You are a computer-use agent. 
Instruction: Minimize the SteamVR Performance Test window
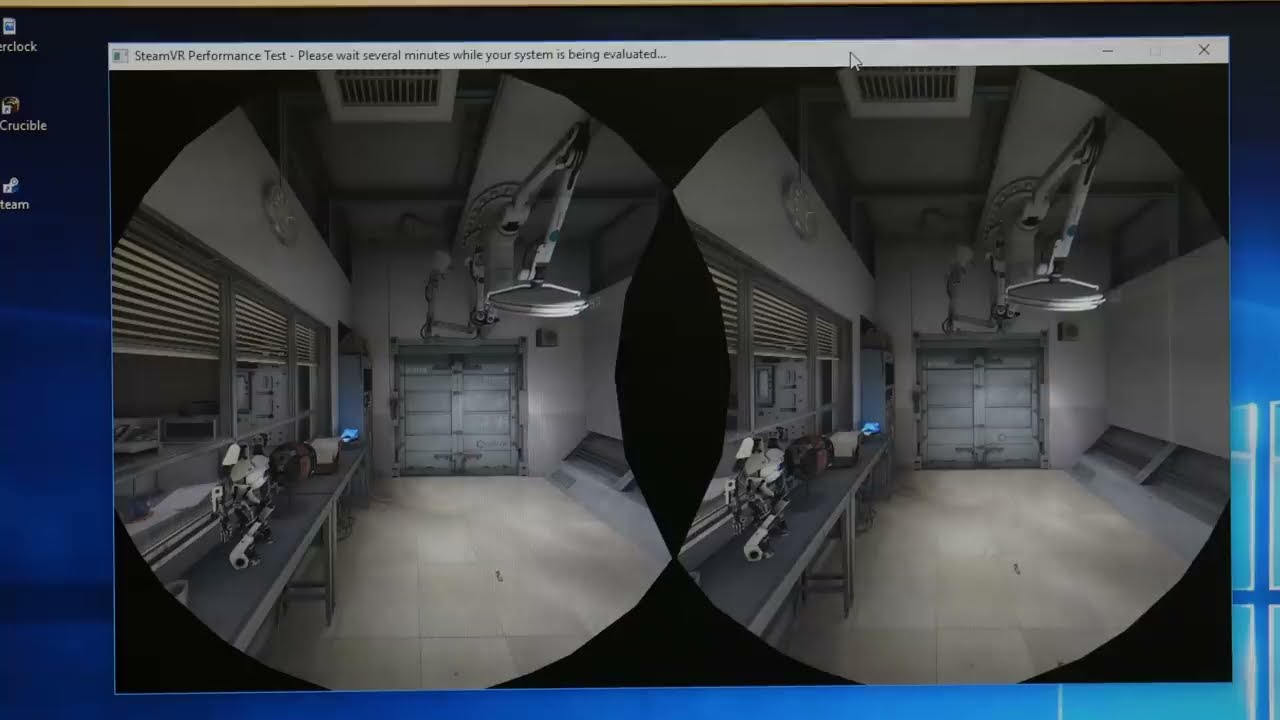point(1107,51)
